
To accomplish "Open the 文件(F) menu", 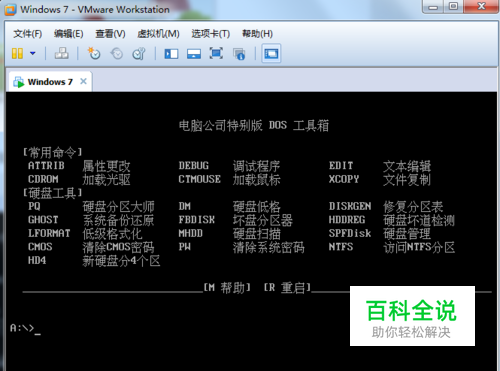I will pyautogui.click(x=28, y=34).
